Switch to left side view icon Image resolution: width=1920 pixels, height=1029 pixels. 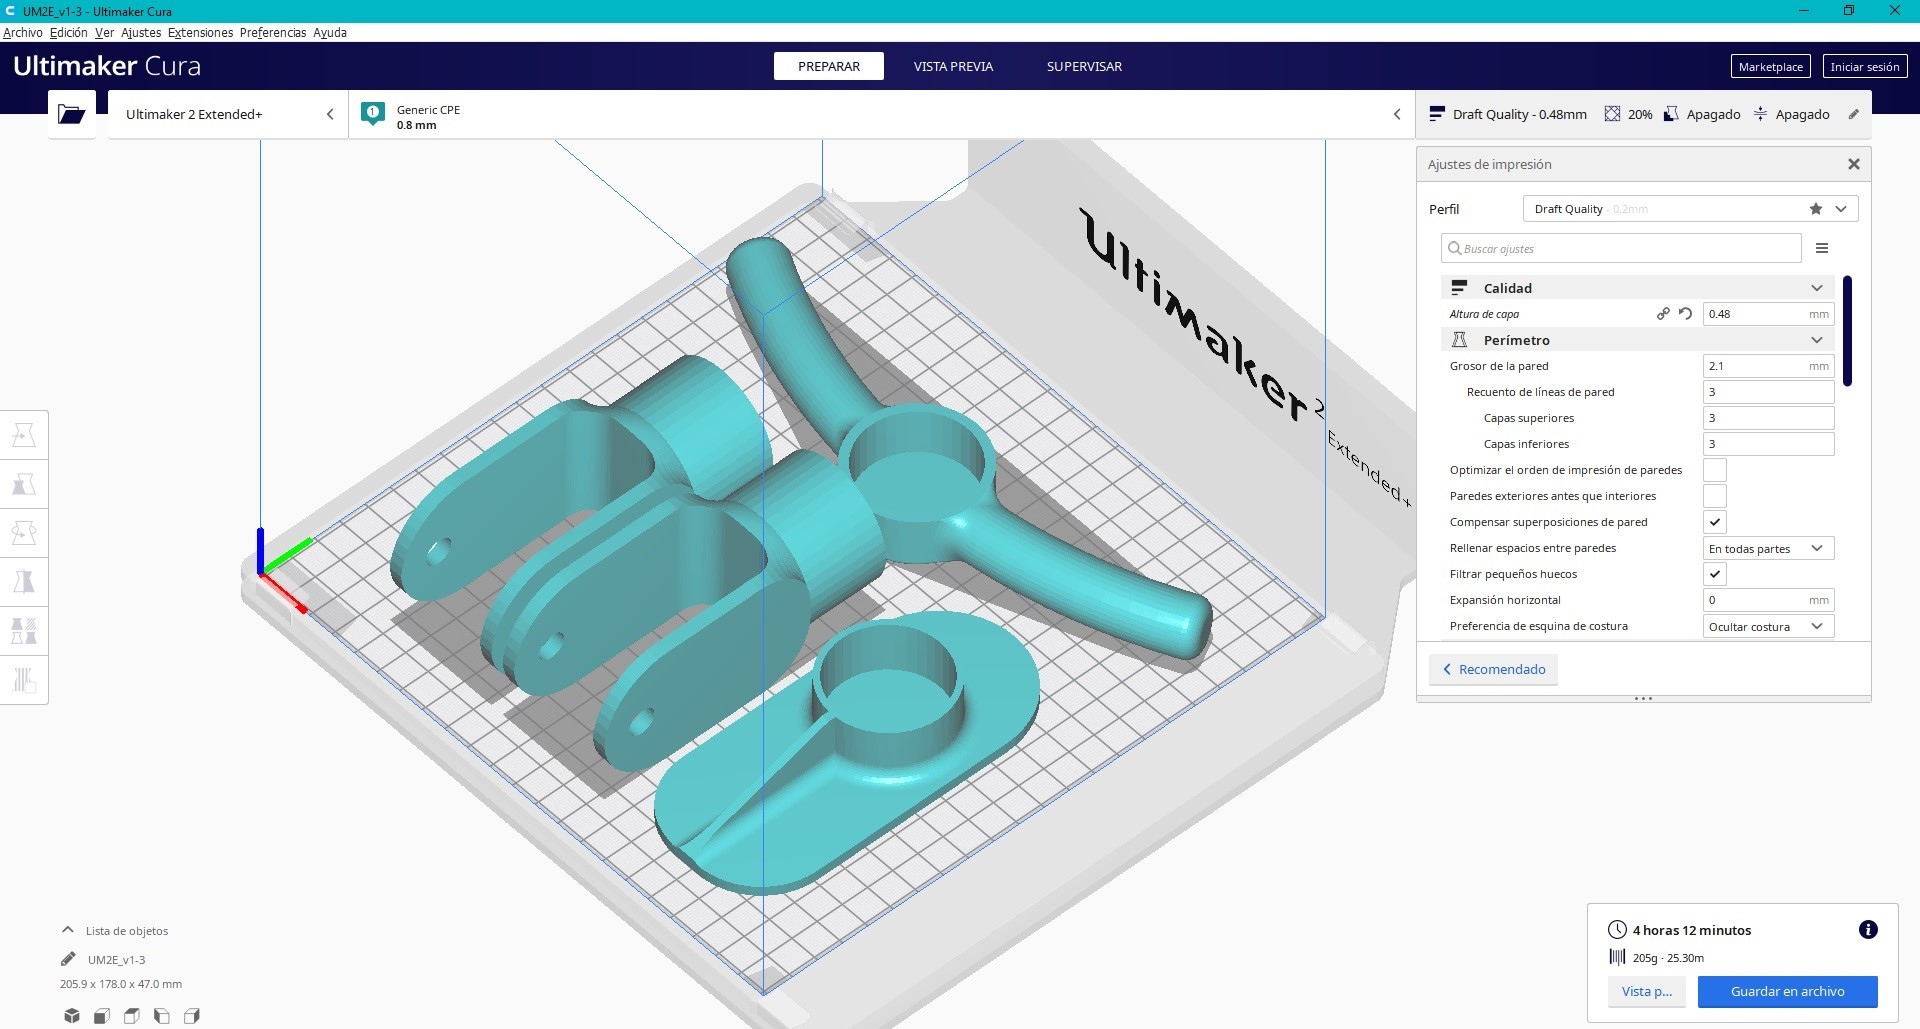162,1016
